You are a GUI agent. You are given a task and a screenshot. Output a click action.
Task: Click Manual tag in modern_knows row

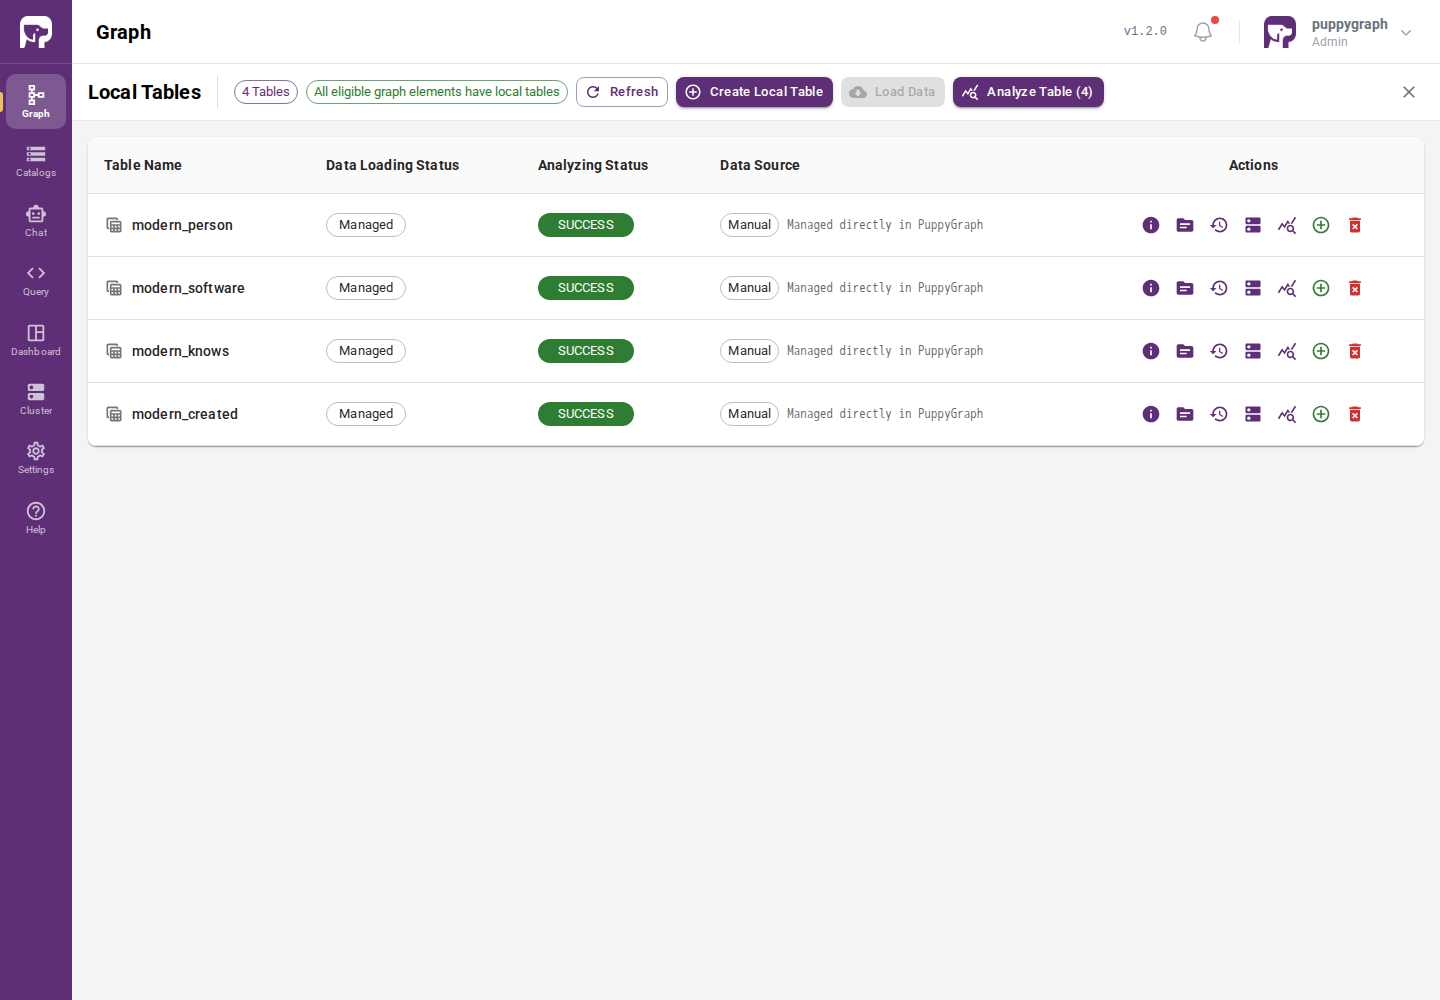(x=749, y=351)
